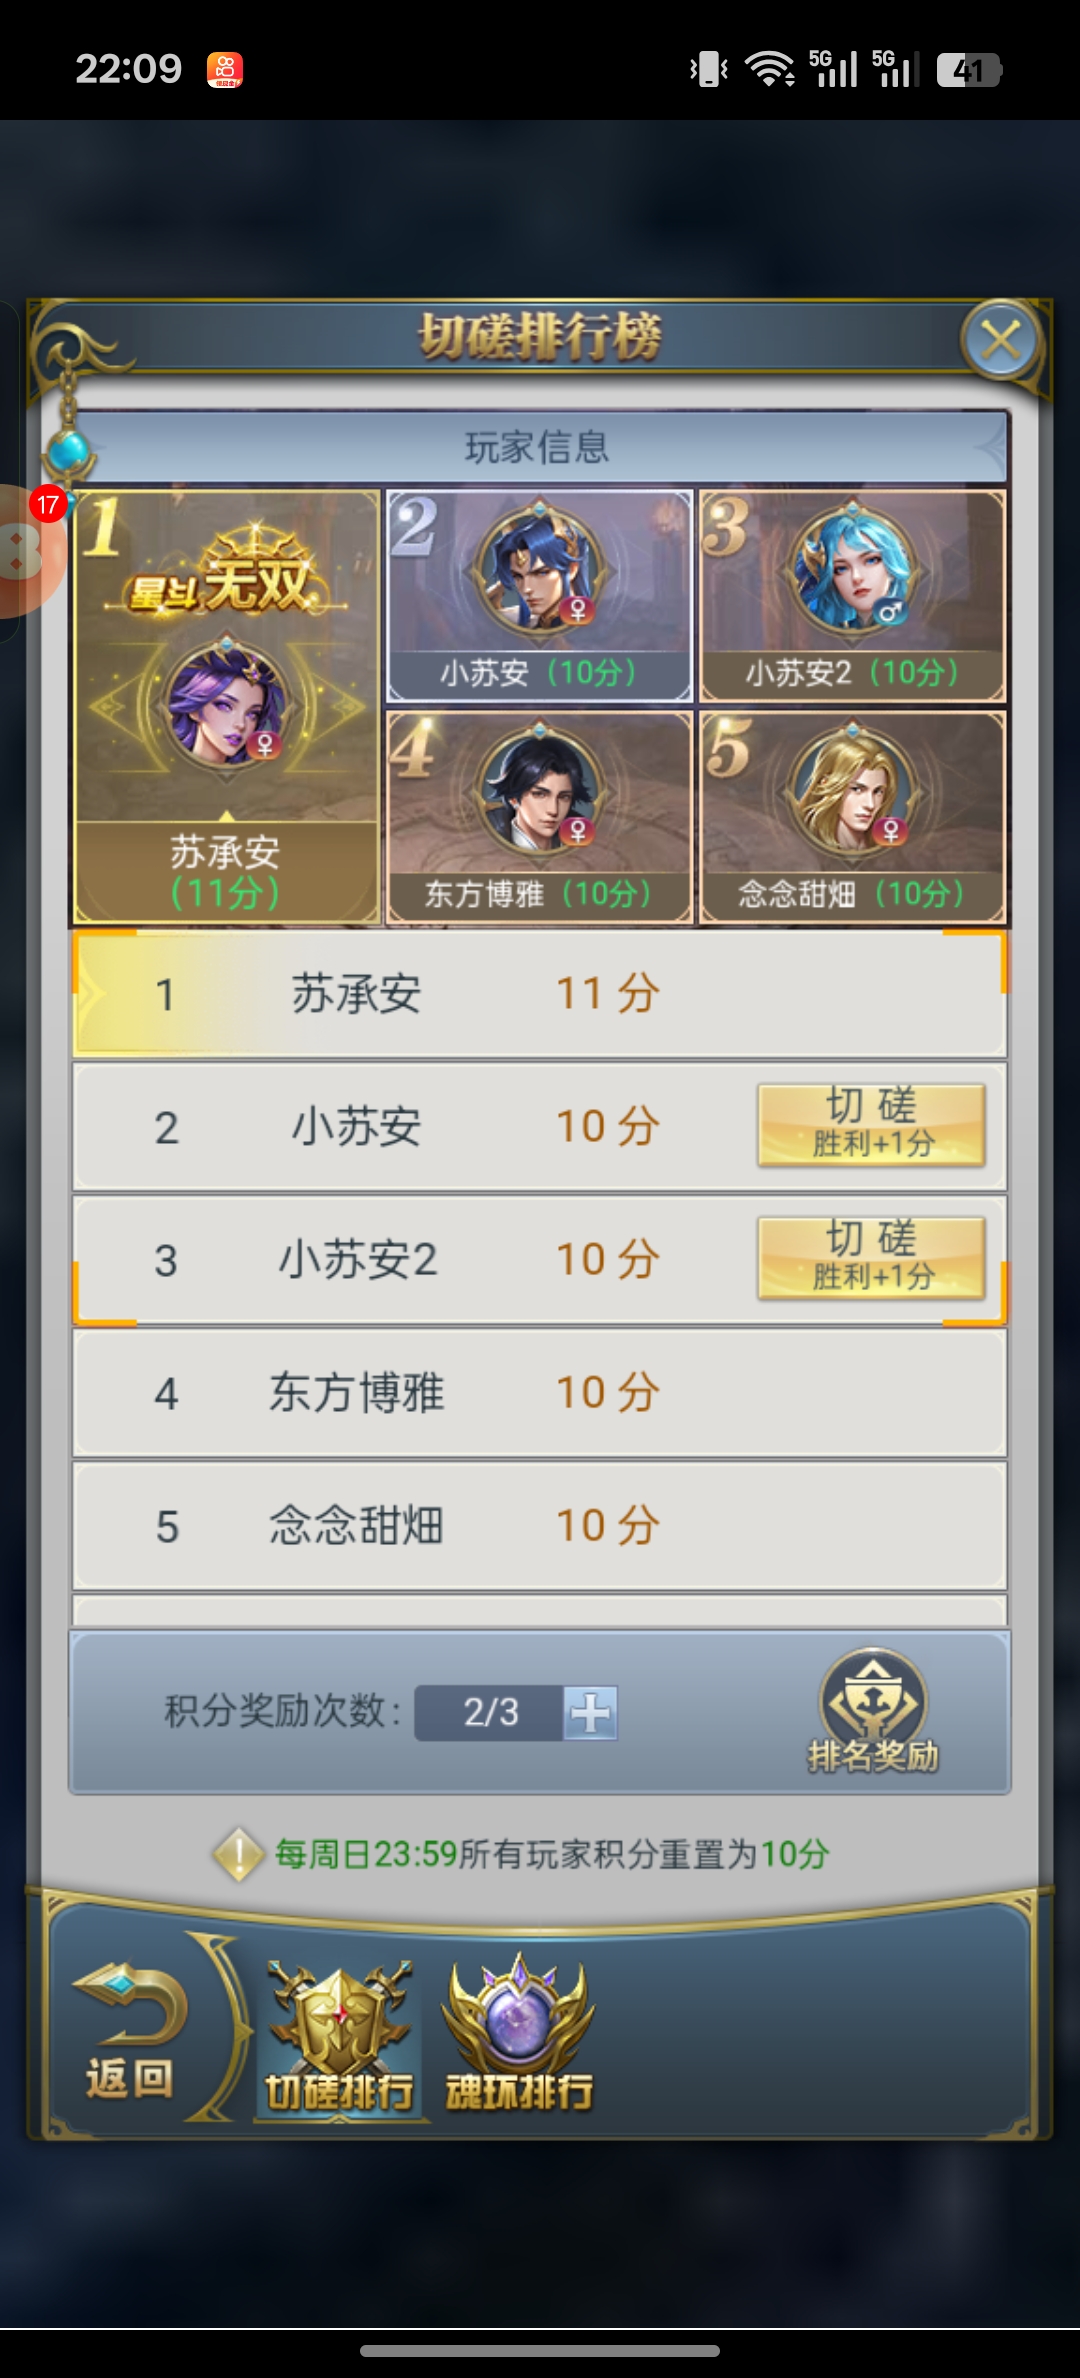Select 念念甜畑 row in ranking list

pyautogui.click(x=540, y=1525)
